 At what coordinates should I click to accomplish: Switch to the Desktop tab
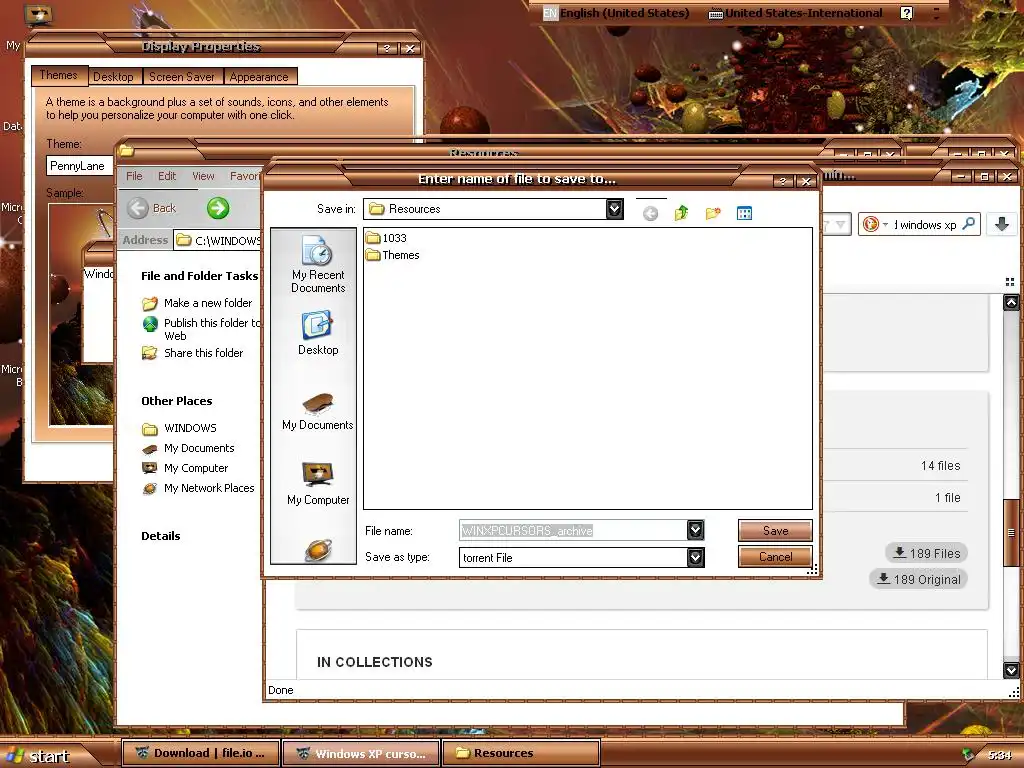pos(113,77)
